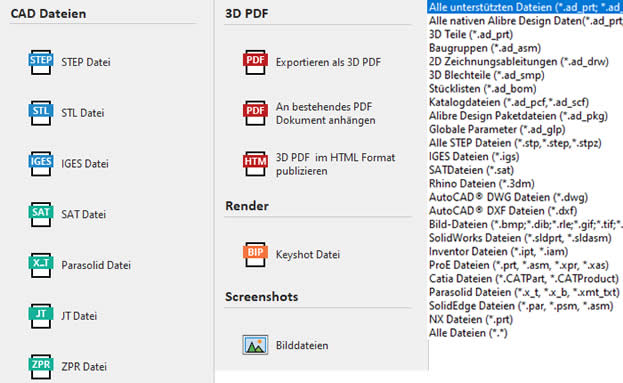Image resolution: width=623 pixels, height=383 pixels.
Task: Select An bestehendes PDF Dokument anhängen
Action: pos(325,113)
